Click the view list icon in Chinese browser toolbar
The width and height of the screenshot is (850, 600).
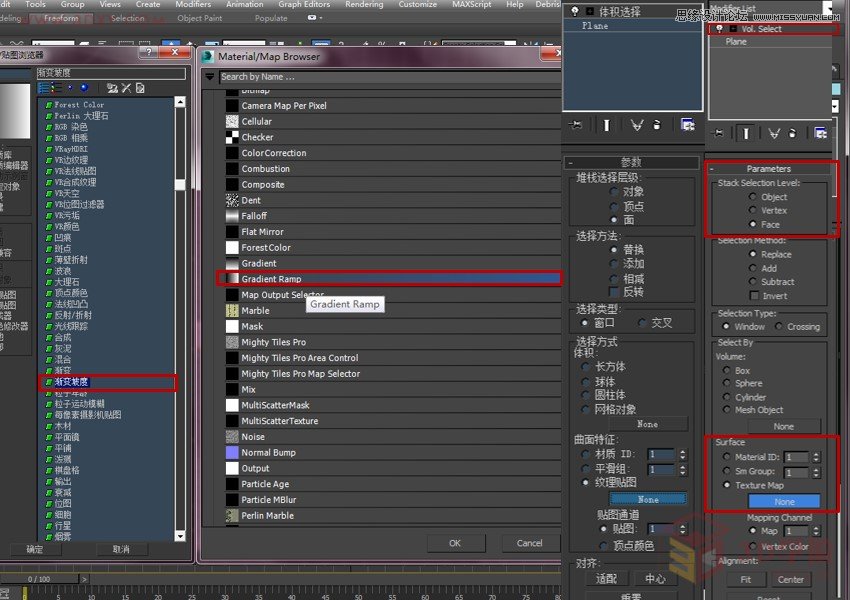pos(43,89)
